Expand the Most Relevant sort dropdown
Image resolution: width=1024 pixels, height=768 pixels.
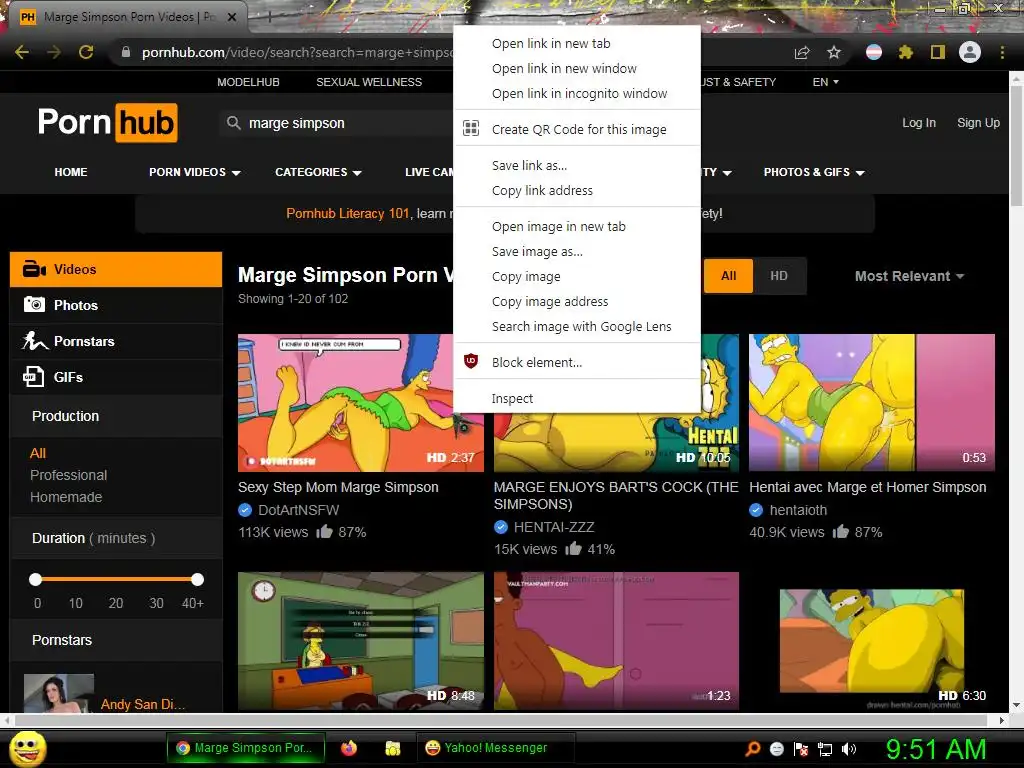click(909, 276)
